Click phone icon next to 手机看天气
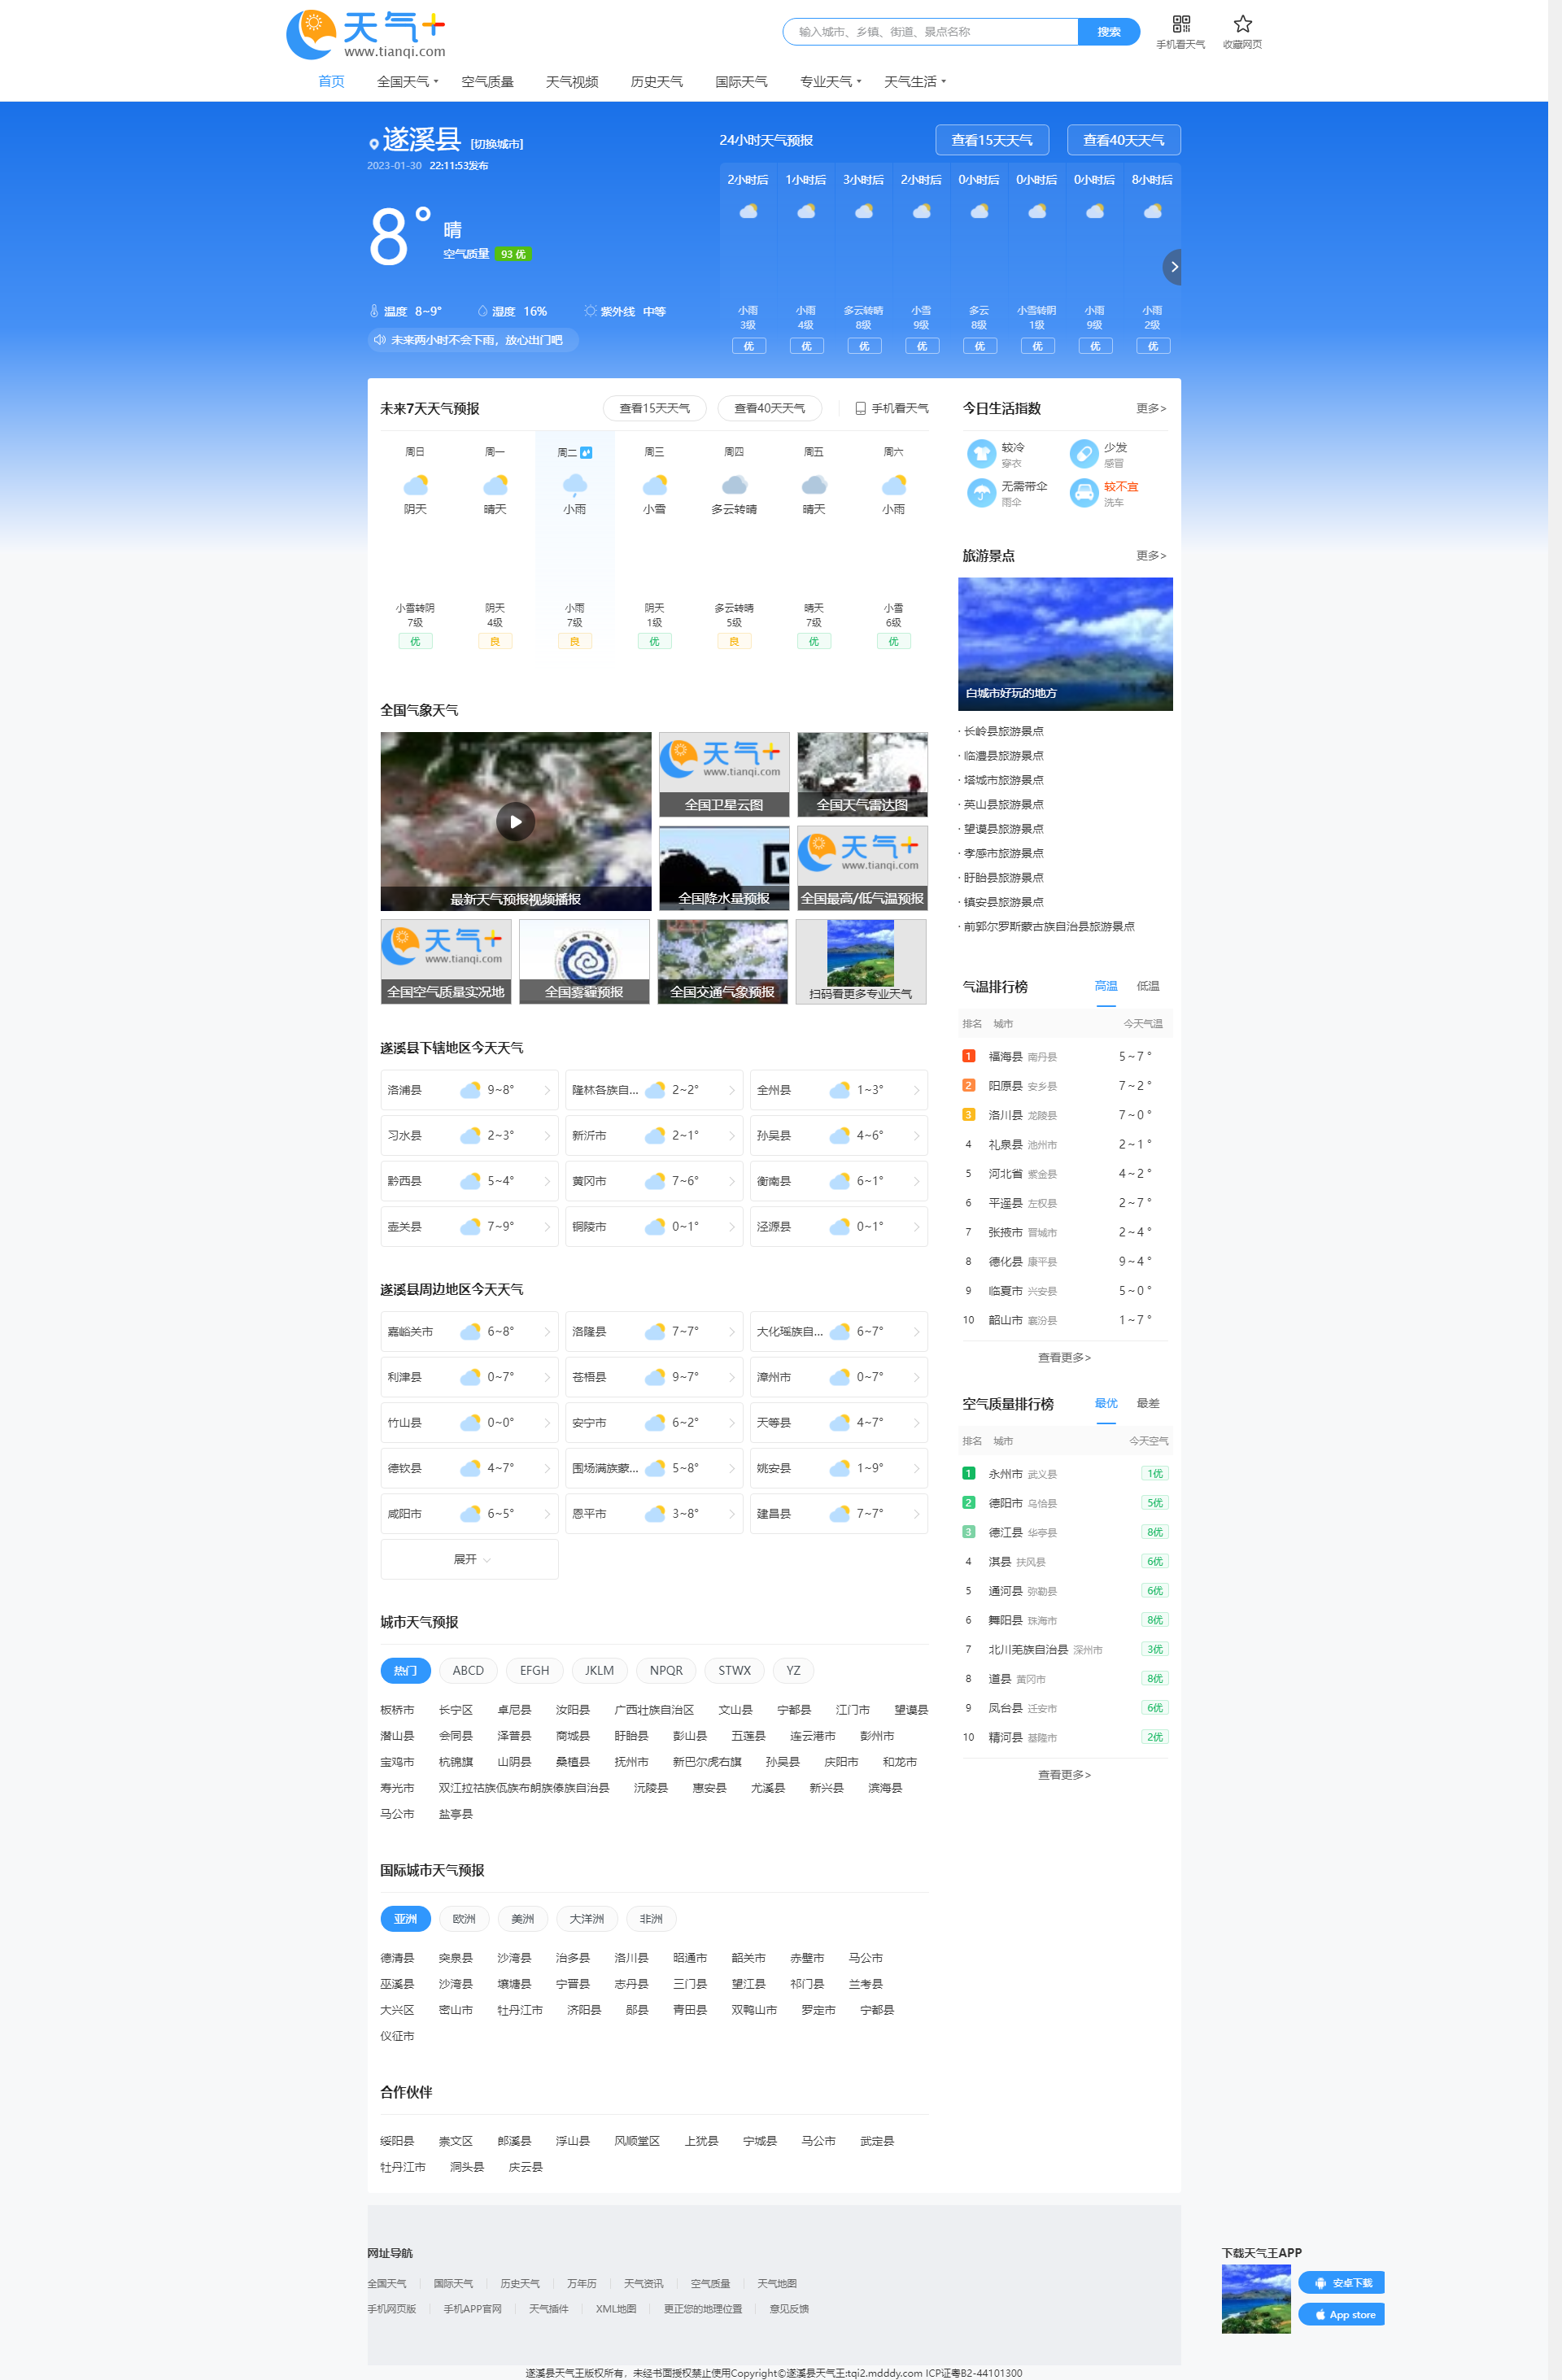1562x2380 pixels. coord(860,408)
